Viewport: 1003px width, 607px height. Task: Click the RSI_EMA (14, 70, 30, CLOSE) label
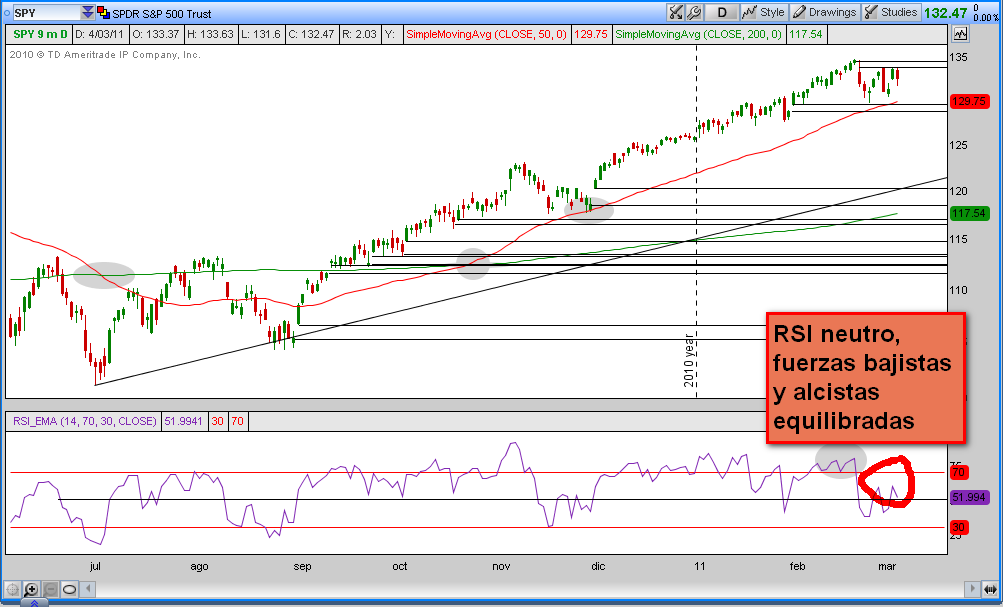pos(84,421)
